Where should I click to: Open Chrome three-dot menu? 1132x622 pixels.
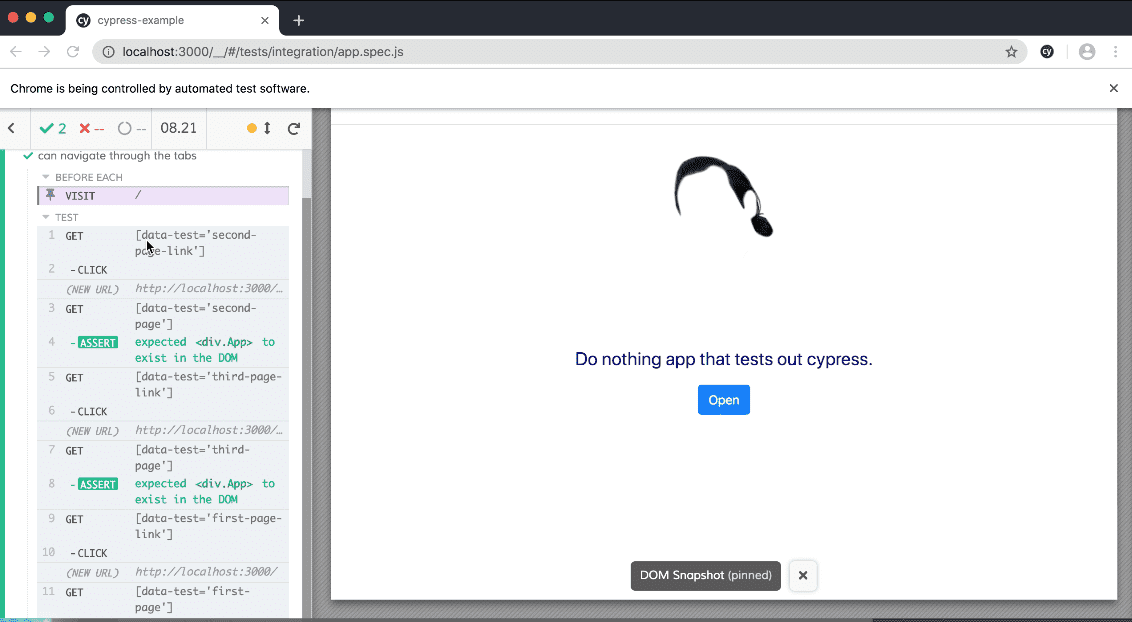point(1115,51)
